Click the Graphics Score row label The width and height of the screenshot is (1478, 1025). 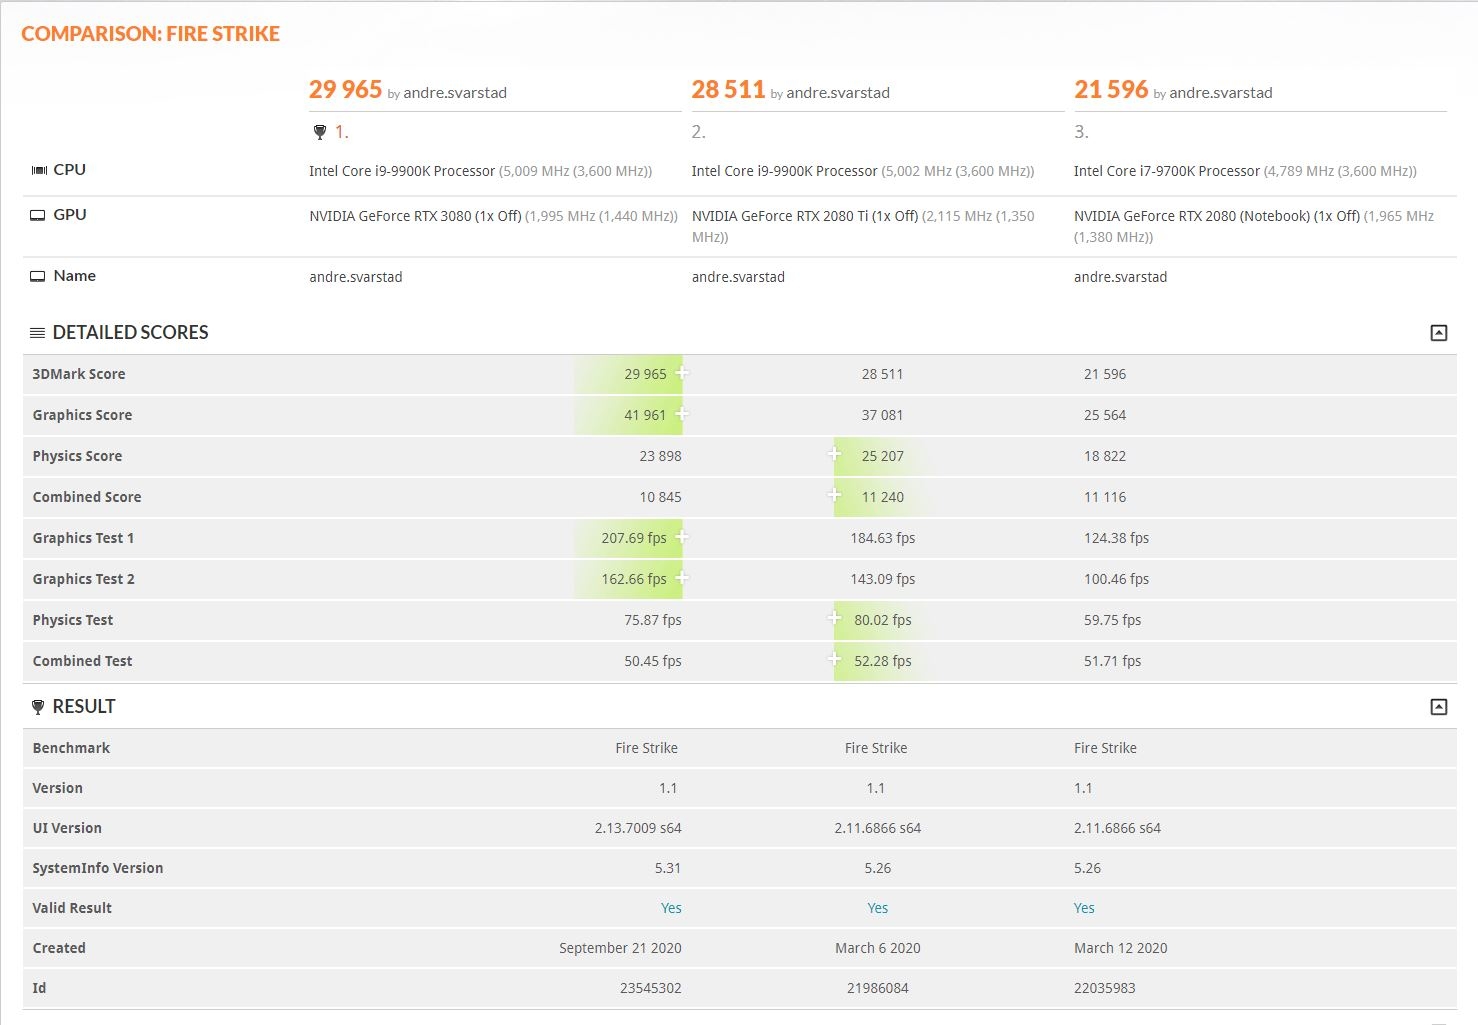point(82,415)
